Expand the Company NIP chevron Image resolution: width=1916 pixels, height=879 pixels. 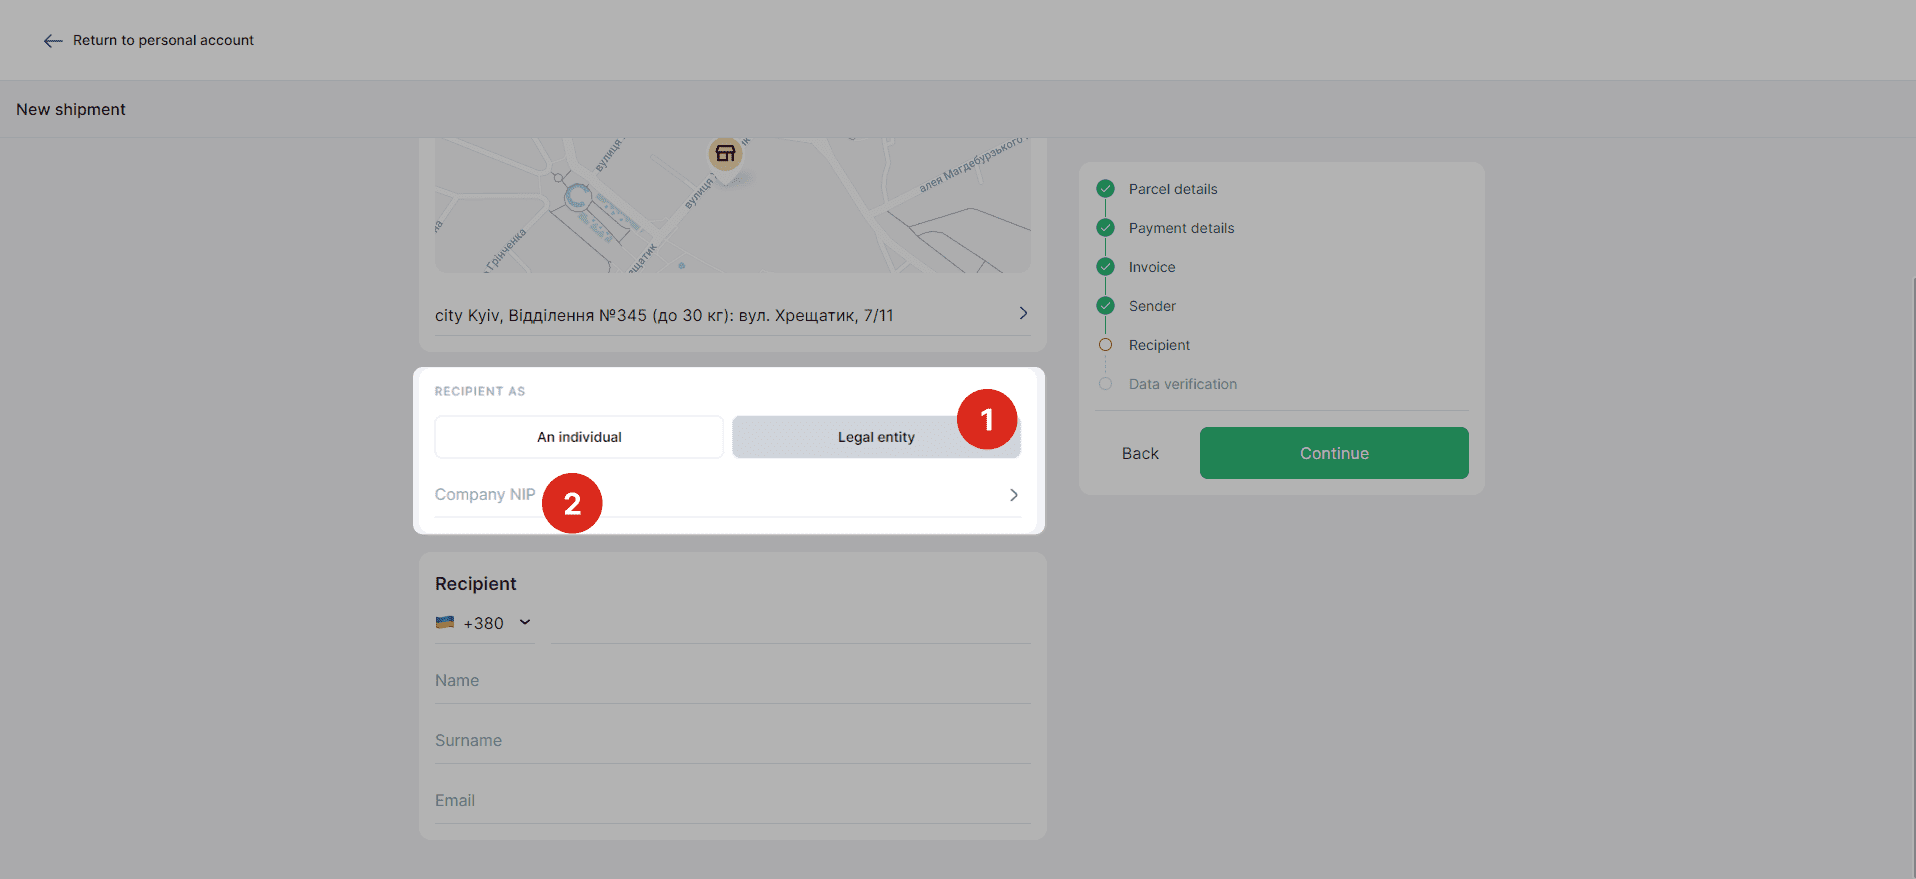[x=1013, y=495]
